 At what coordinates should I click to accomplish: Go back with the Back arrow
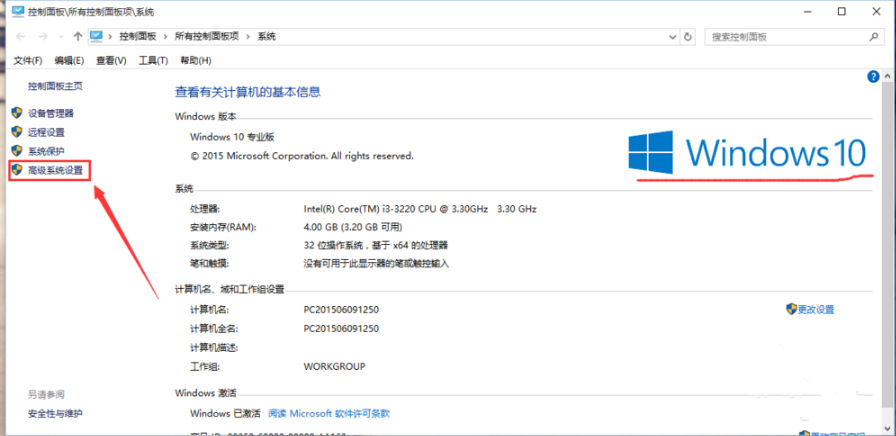[x=21, y=37]
